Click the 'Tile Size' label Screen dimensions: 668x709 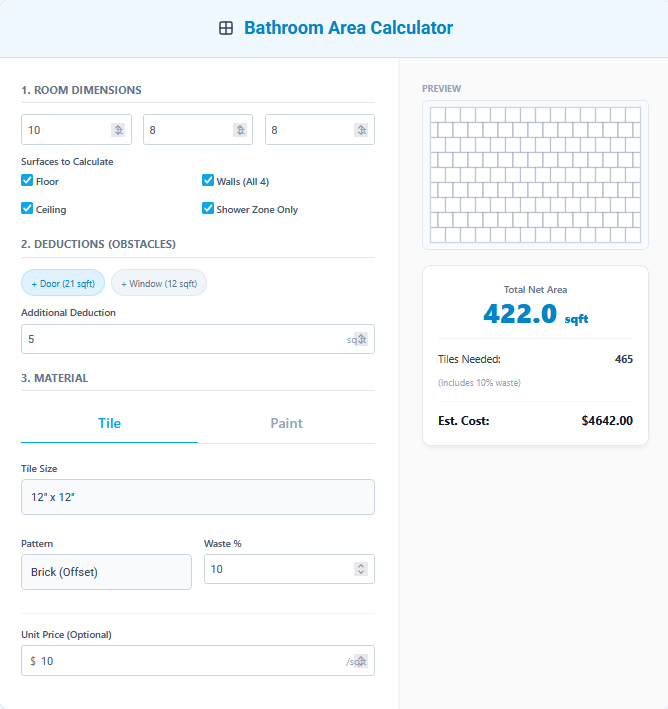tap(39, 469)
